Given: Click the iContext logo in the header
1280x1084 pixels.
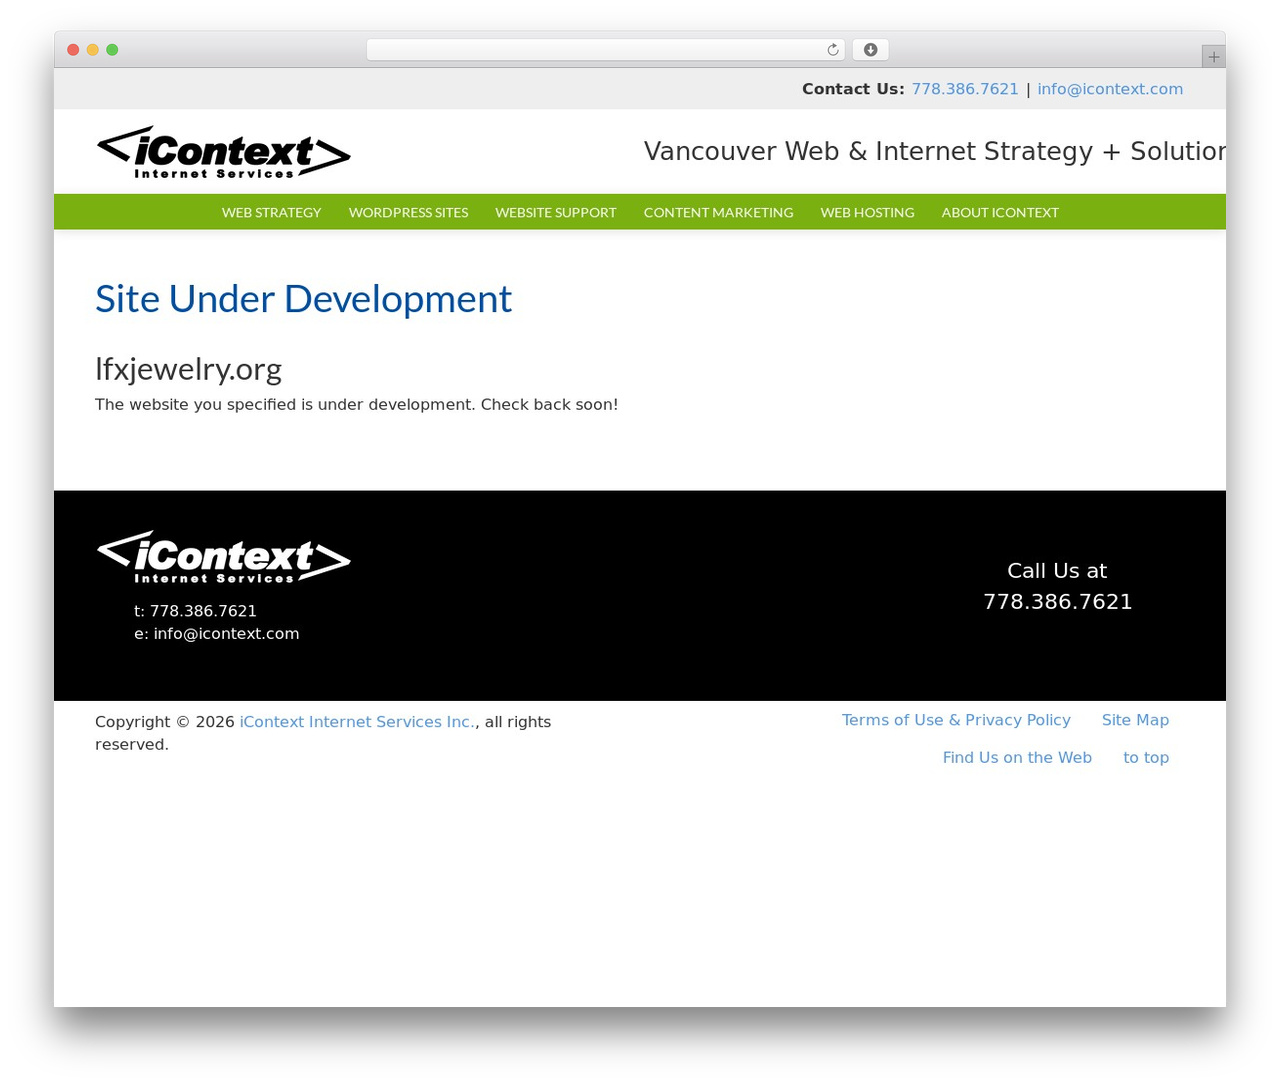Looking at the screenshot, I should [223, 153].
